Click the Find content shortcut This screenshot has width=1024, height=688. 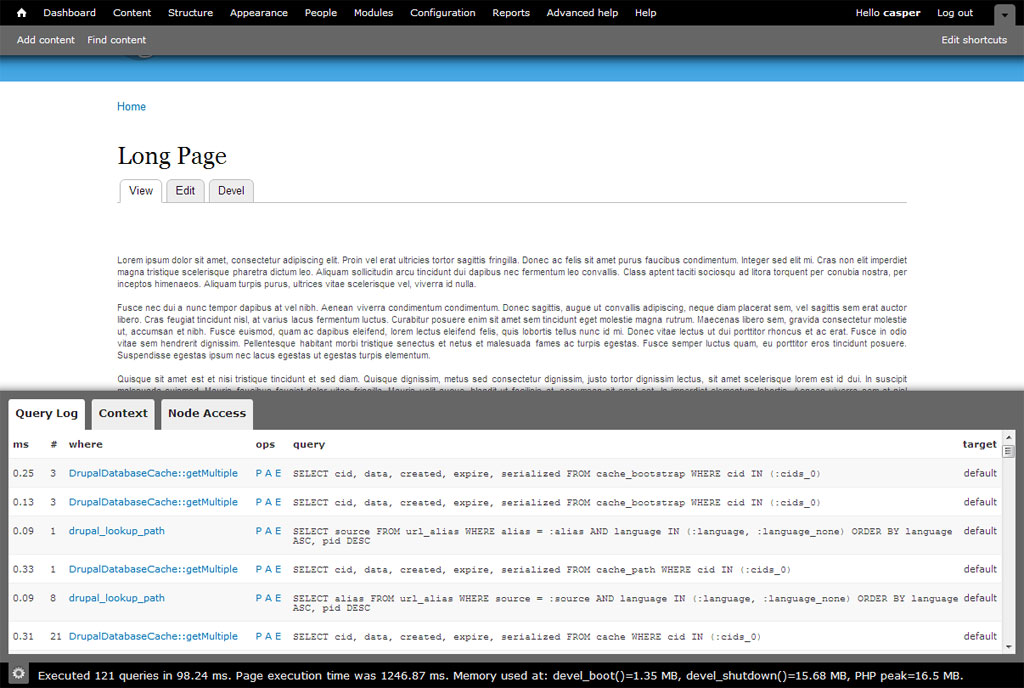point(116,40)
